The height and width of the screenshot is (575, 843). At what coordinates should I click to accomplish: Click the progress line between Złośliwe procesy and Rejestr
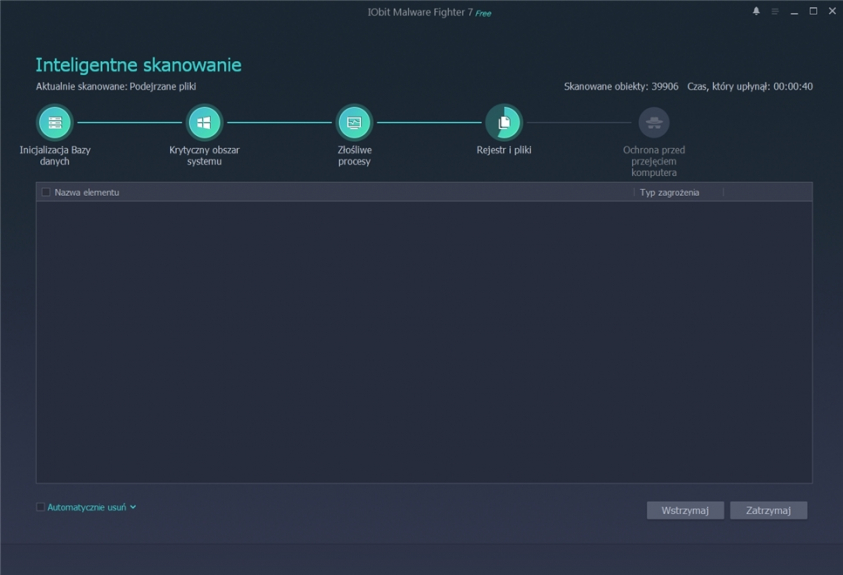[429, 123]
